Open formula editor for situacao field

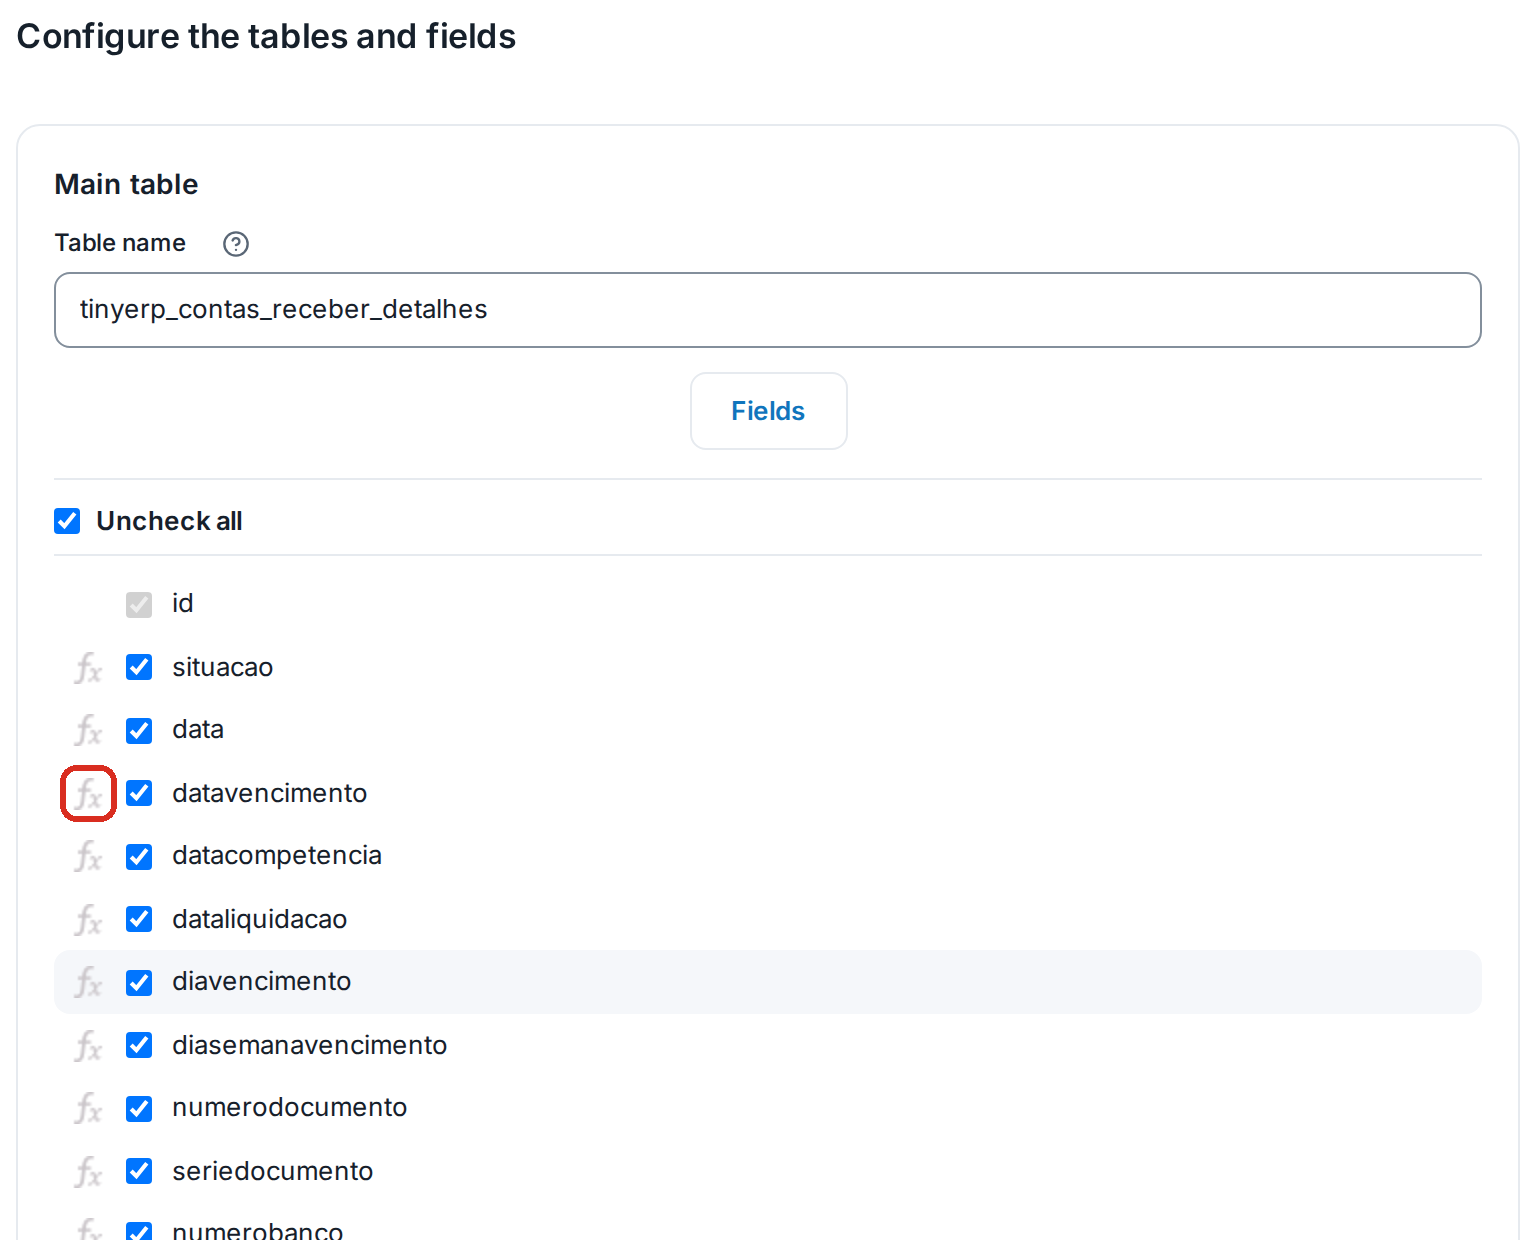point(88,668)
